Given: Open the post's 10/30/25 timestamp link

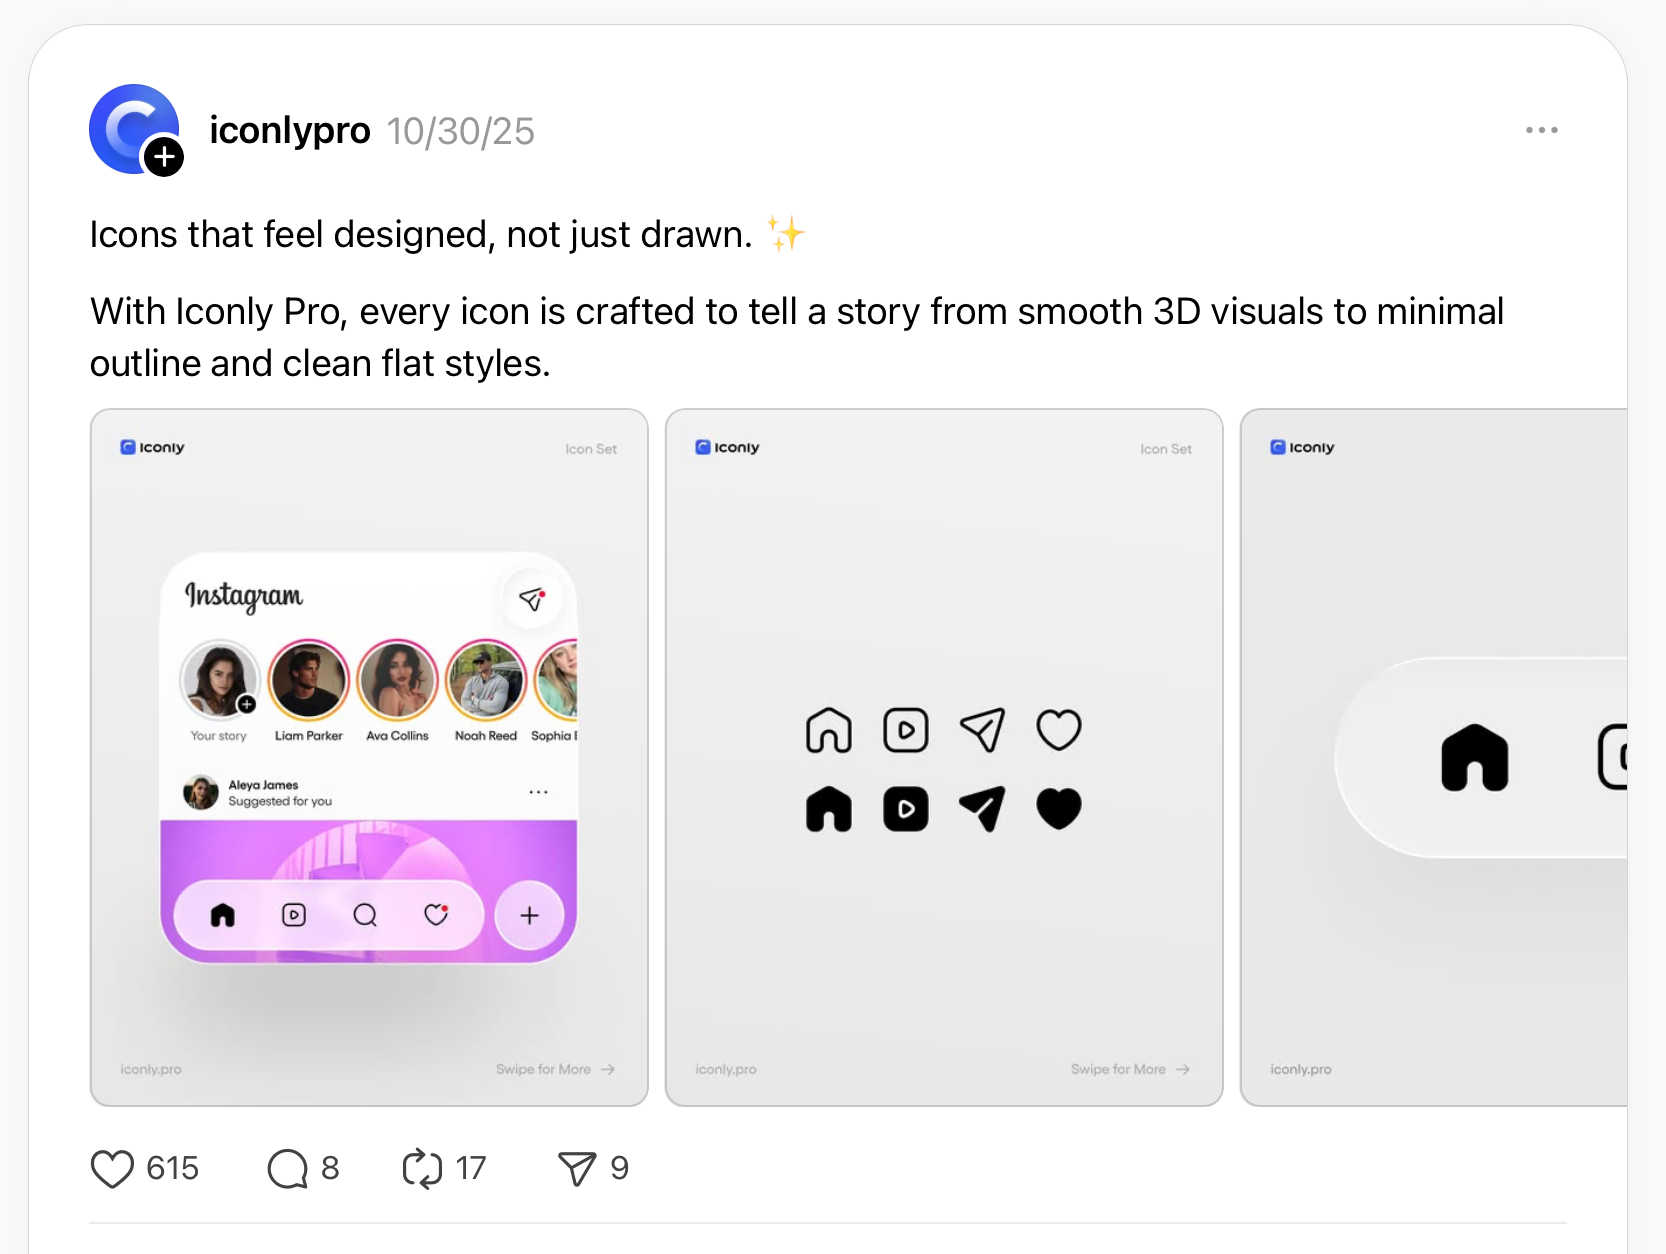Looking at the screenshot, I should pos(461,131).
